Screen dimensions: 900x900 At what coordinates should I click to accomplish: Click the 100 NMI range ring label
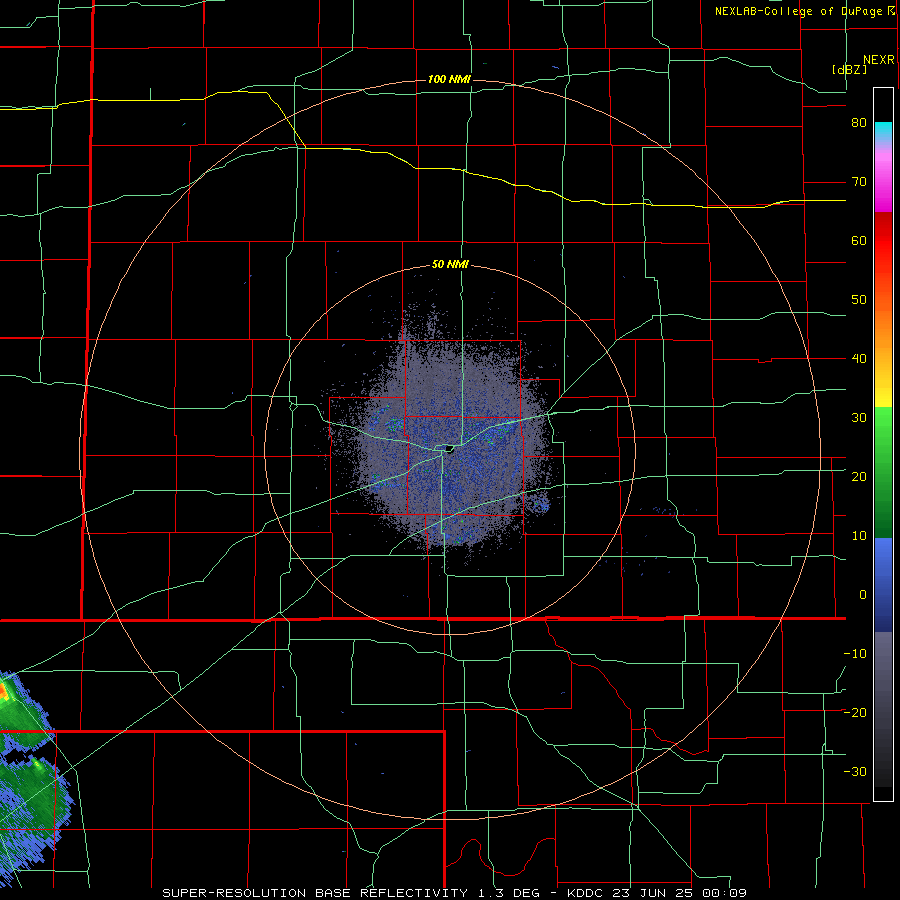449,79
